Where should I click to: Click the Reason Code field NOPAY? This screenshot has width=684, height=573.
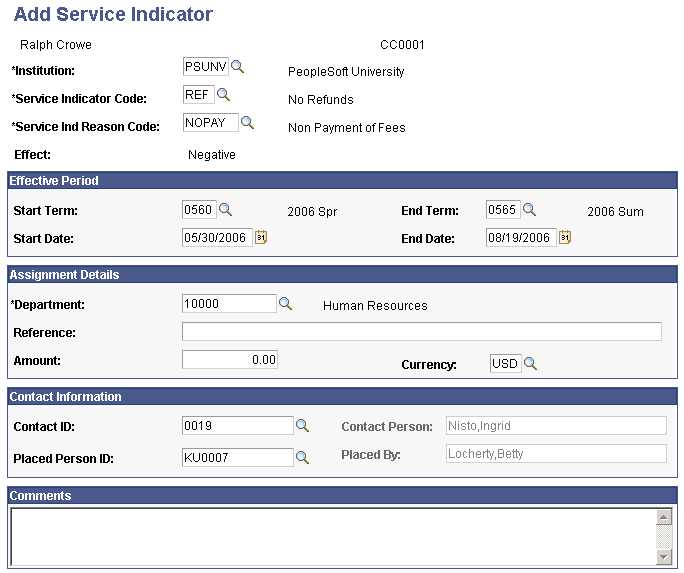pos(211,123)
